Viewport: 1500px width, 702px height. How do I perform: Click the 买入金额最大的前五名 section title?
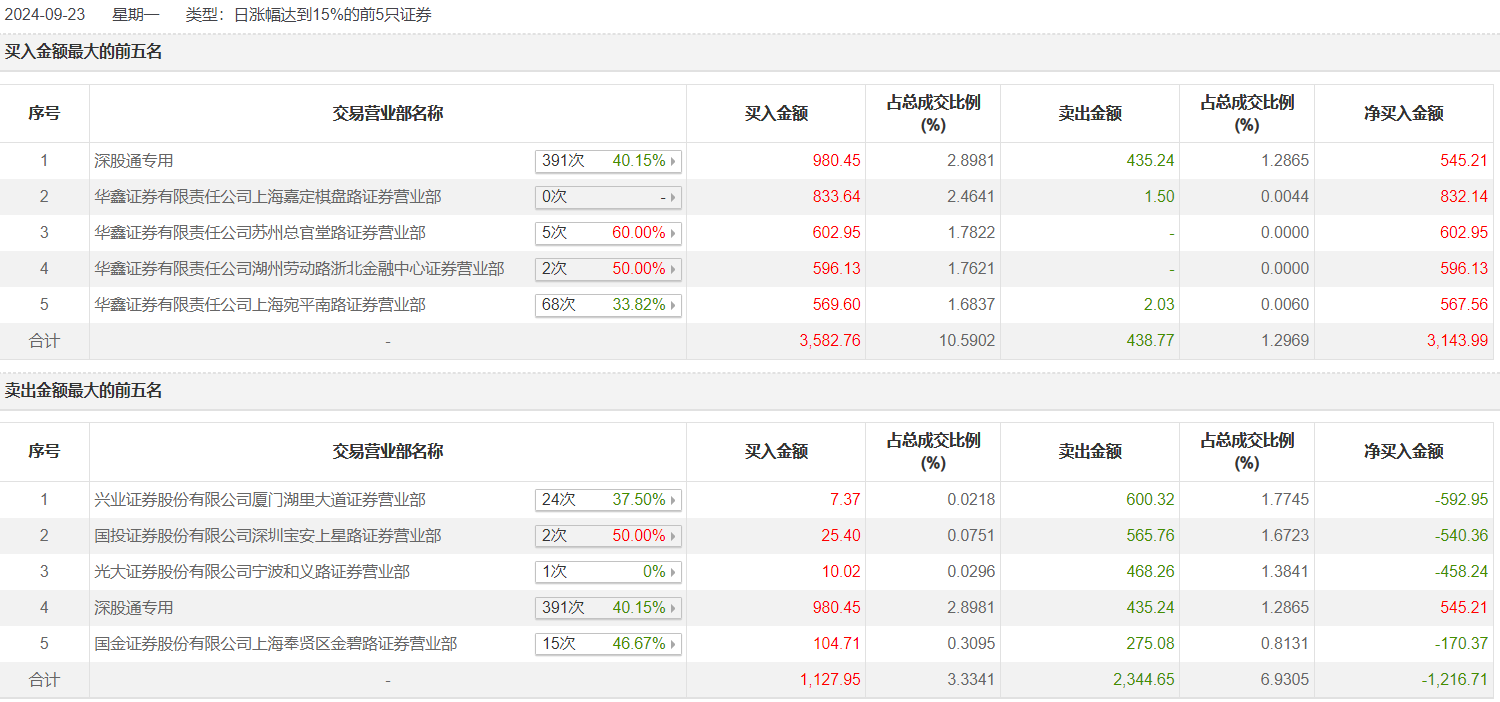click(x=83, y=52)
